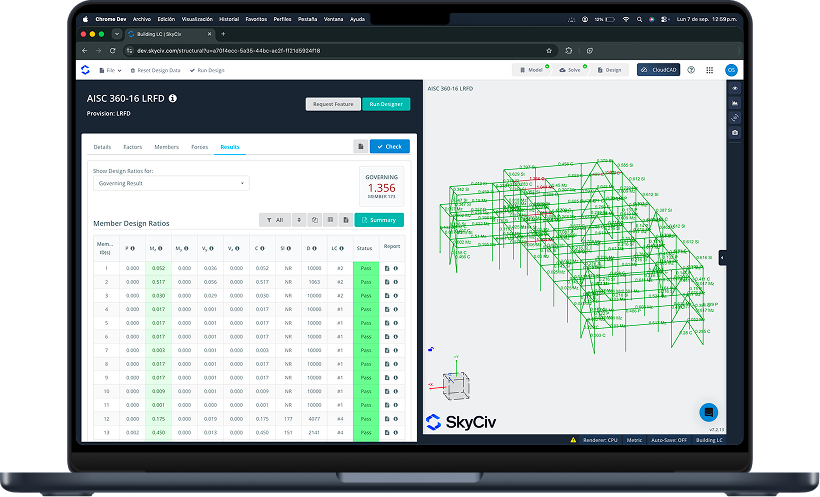This screenshot has height=497, width=820.
Task: Click the view orientation cube
Action: coord(455,386)
